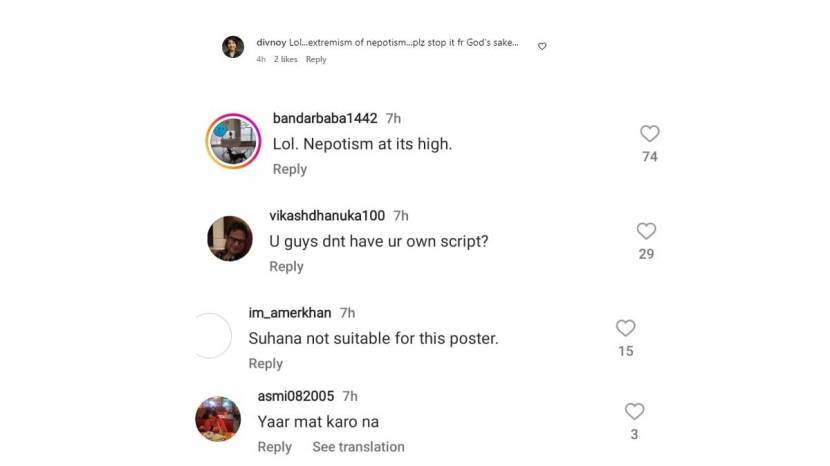This screenshot has width=830, height=466.
Task: Reply to bandarbaba1442's comment
Action: [x=290, y=169]
